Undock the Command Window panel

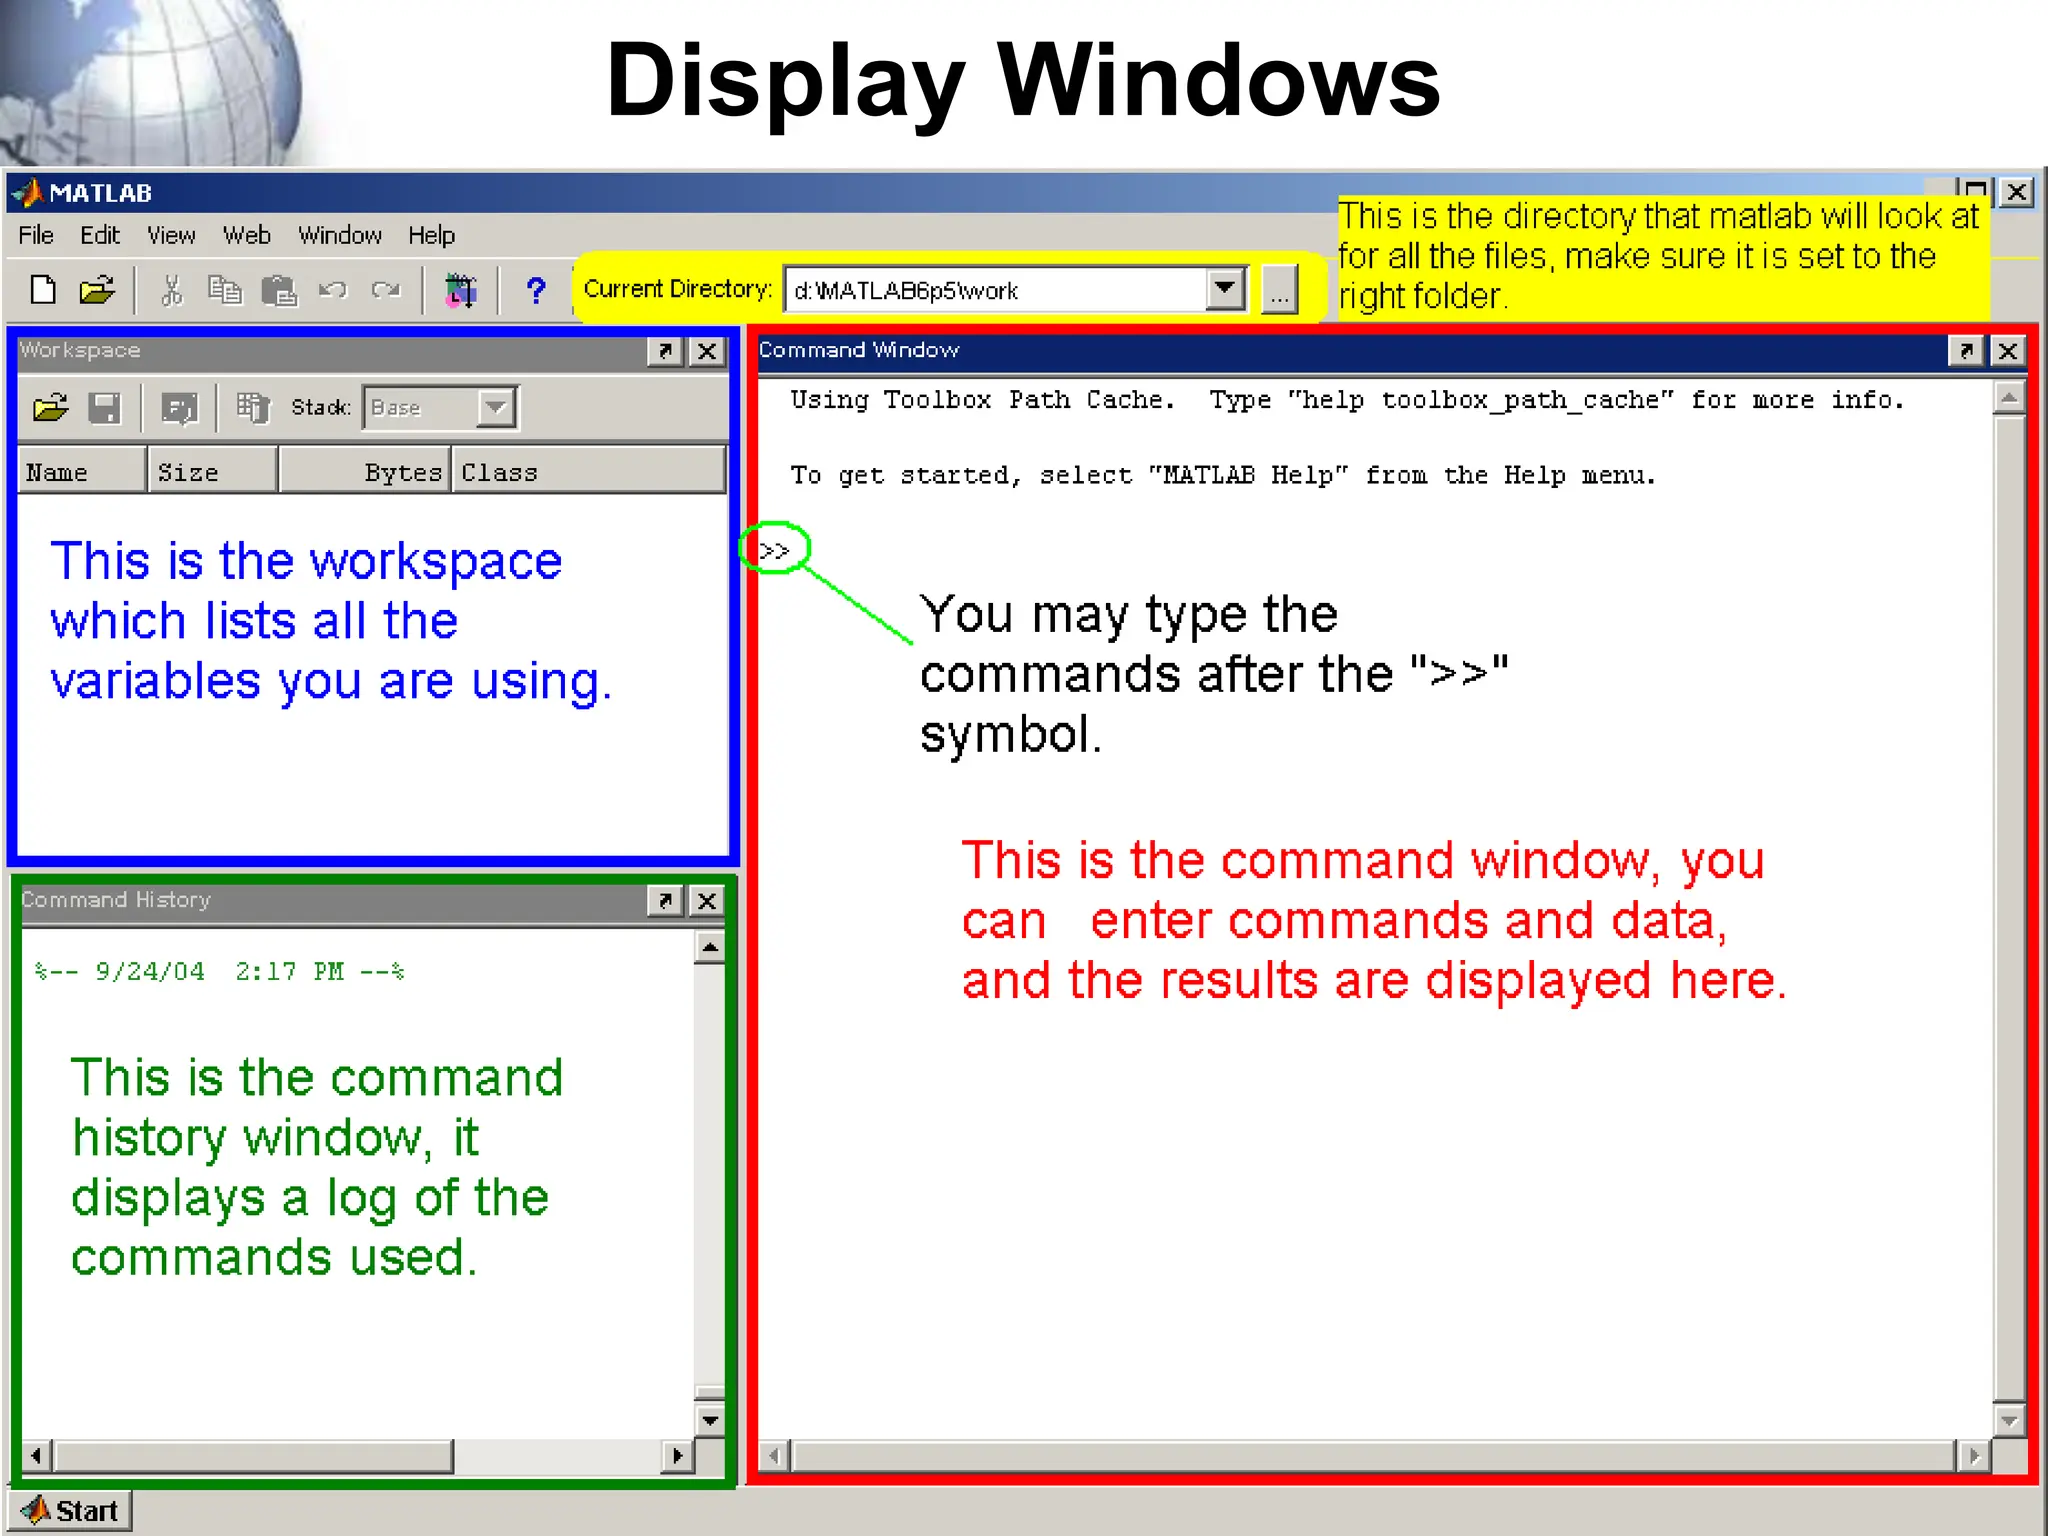point(1966,350)
